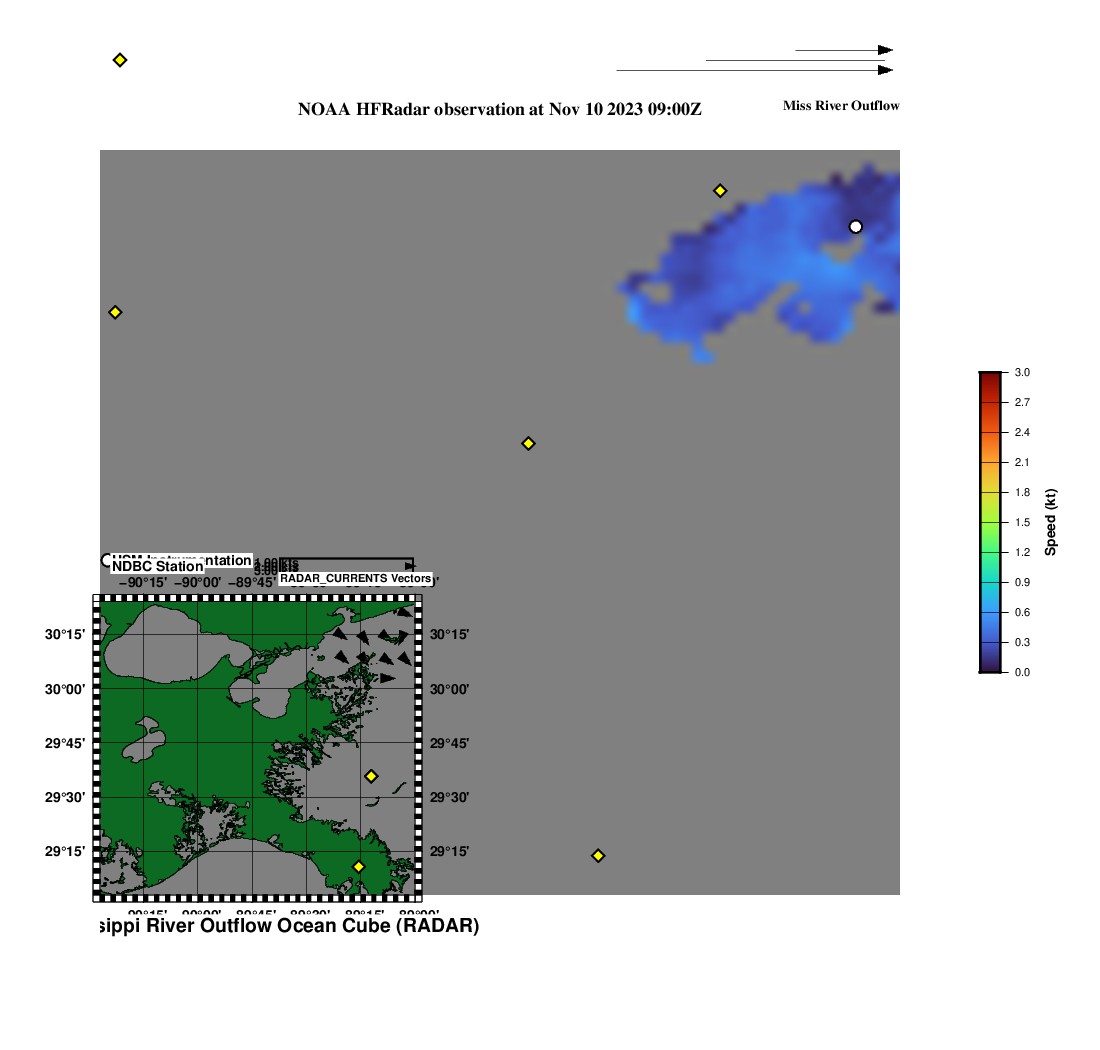Click the yellow diamond in the center of the main map

(529, 443)
